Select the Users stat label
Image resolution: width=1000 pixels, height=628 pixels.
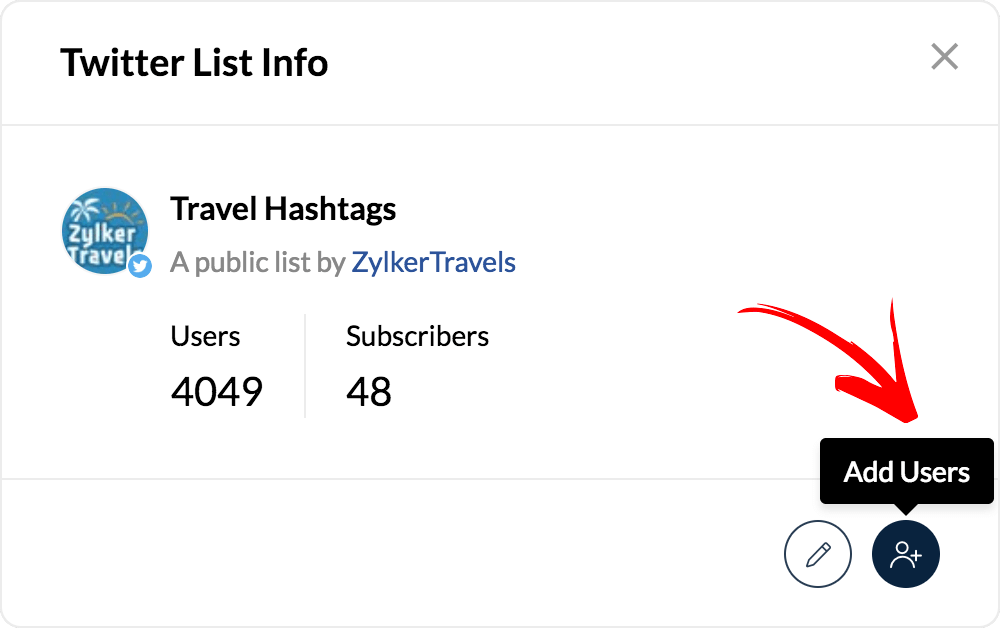(205, 336)
